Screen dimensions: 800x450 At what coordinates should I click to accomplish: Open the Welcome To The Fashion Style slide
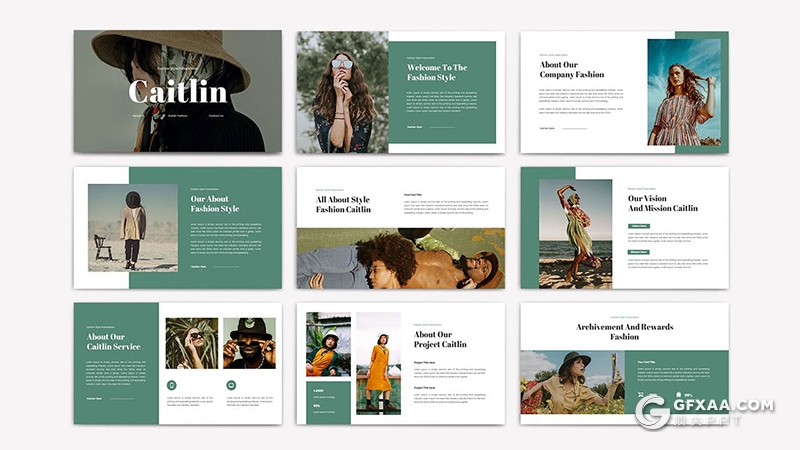pos(400,91)
